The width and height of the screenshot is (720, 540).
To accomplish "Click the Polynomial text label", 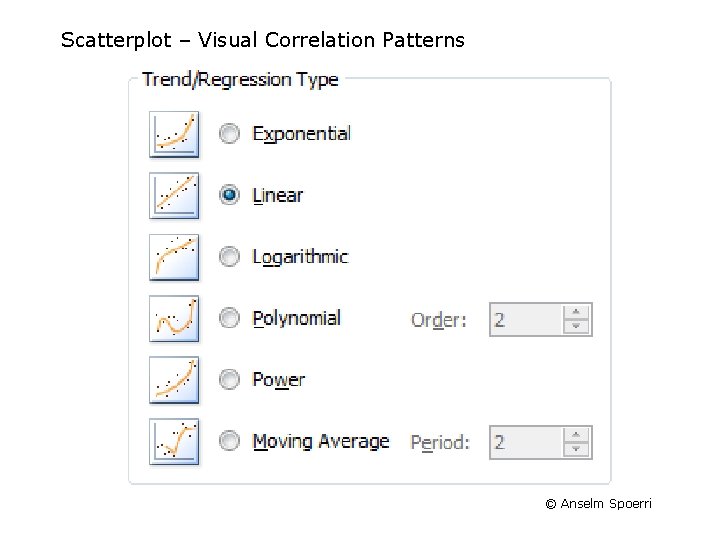I will (x=296, y=319).
